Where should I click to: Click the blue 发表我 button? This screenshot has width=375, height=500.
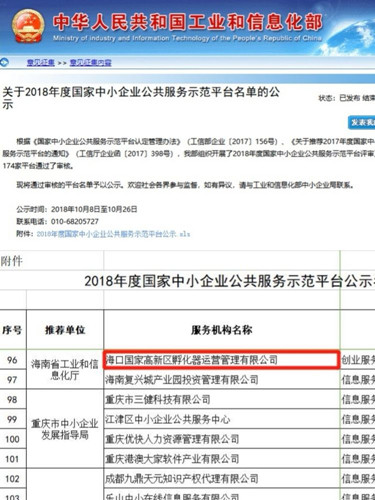361,123
